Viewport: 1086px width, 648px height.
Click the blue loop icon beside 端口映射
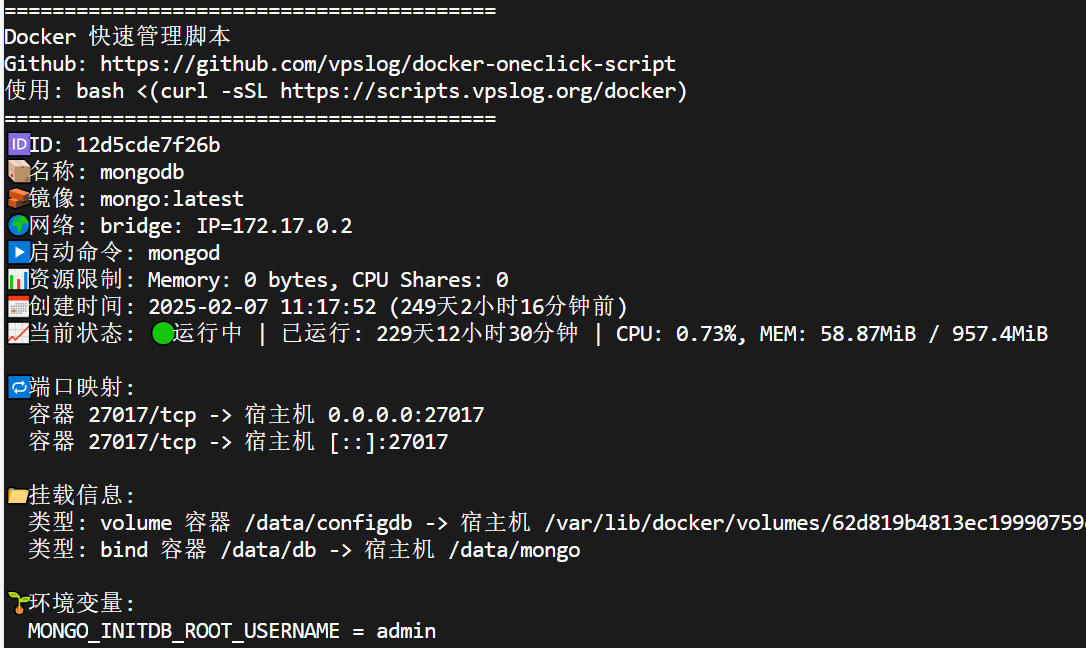17,388
